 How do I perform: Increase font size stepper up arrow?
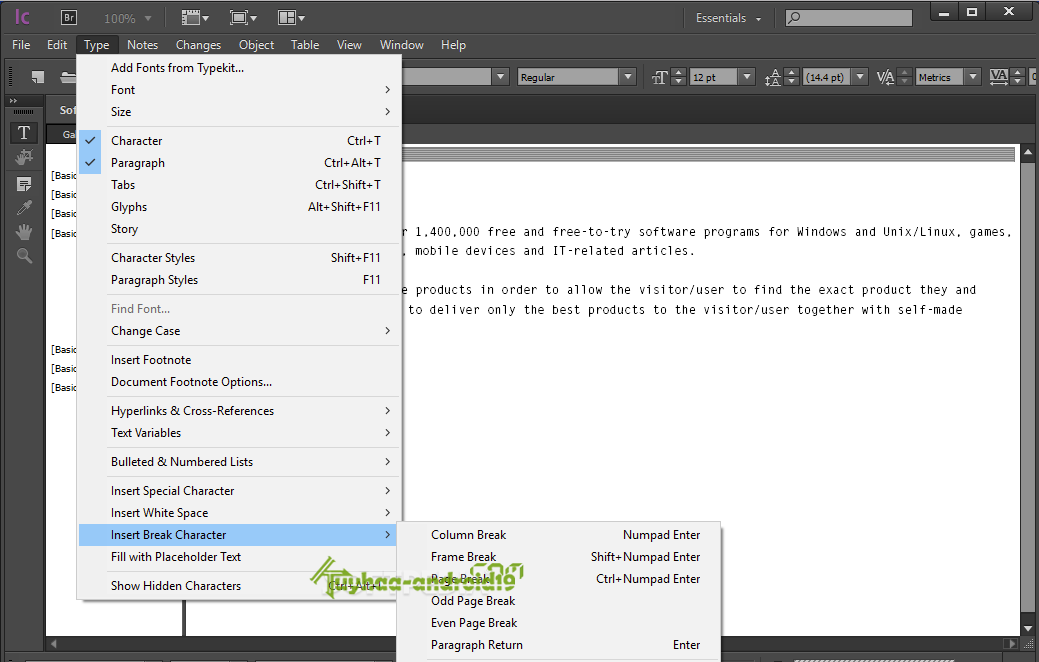678,73
